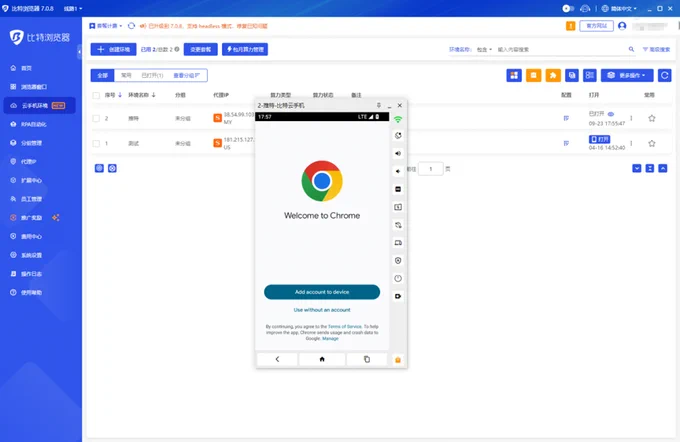Click the change plan button
Viewport: 680px width, 442px height.
[x=200, y=49]
